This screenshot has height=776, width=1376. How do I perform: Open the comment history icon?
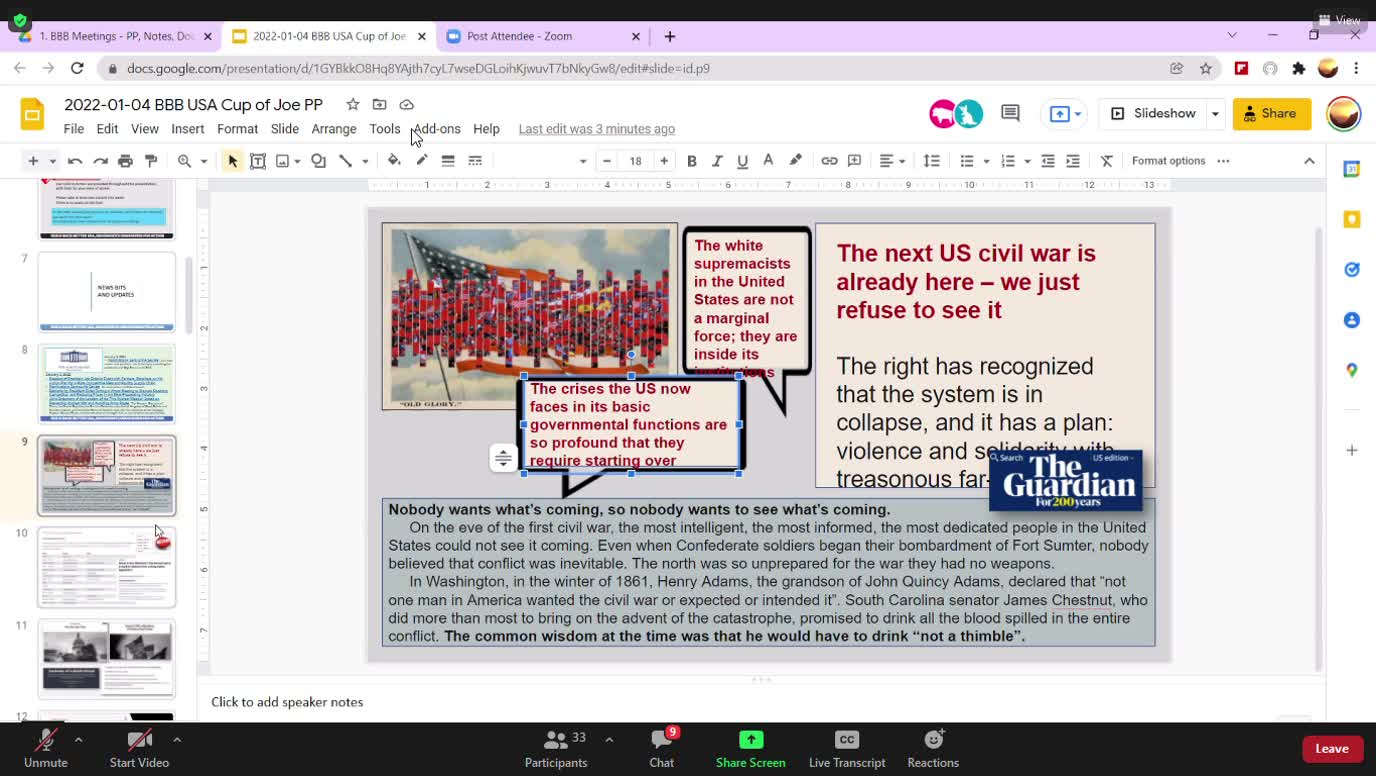(1010, 114)
